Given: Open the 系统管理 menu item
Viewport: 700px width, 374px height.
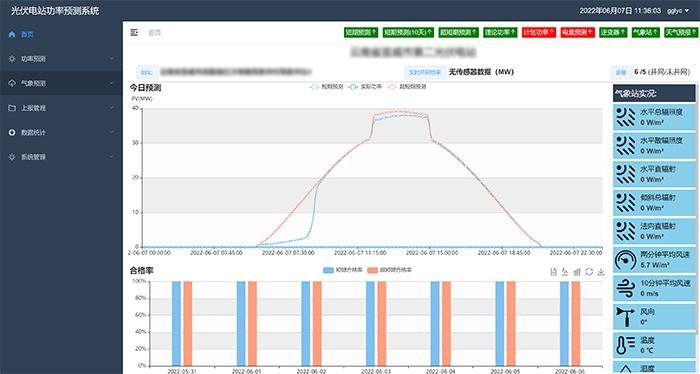Looking at the screenshot, I should pos(61,157).
